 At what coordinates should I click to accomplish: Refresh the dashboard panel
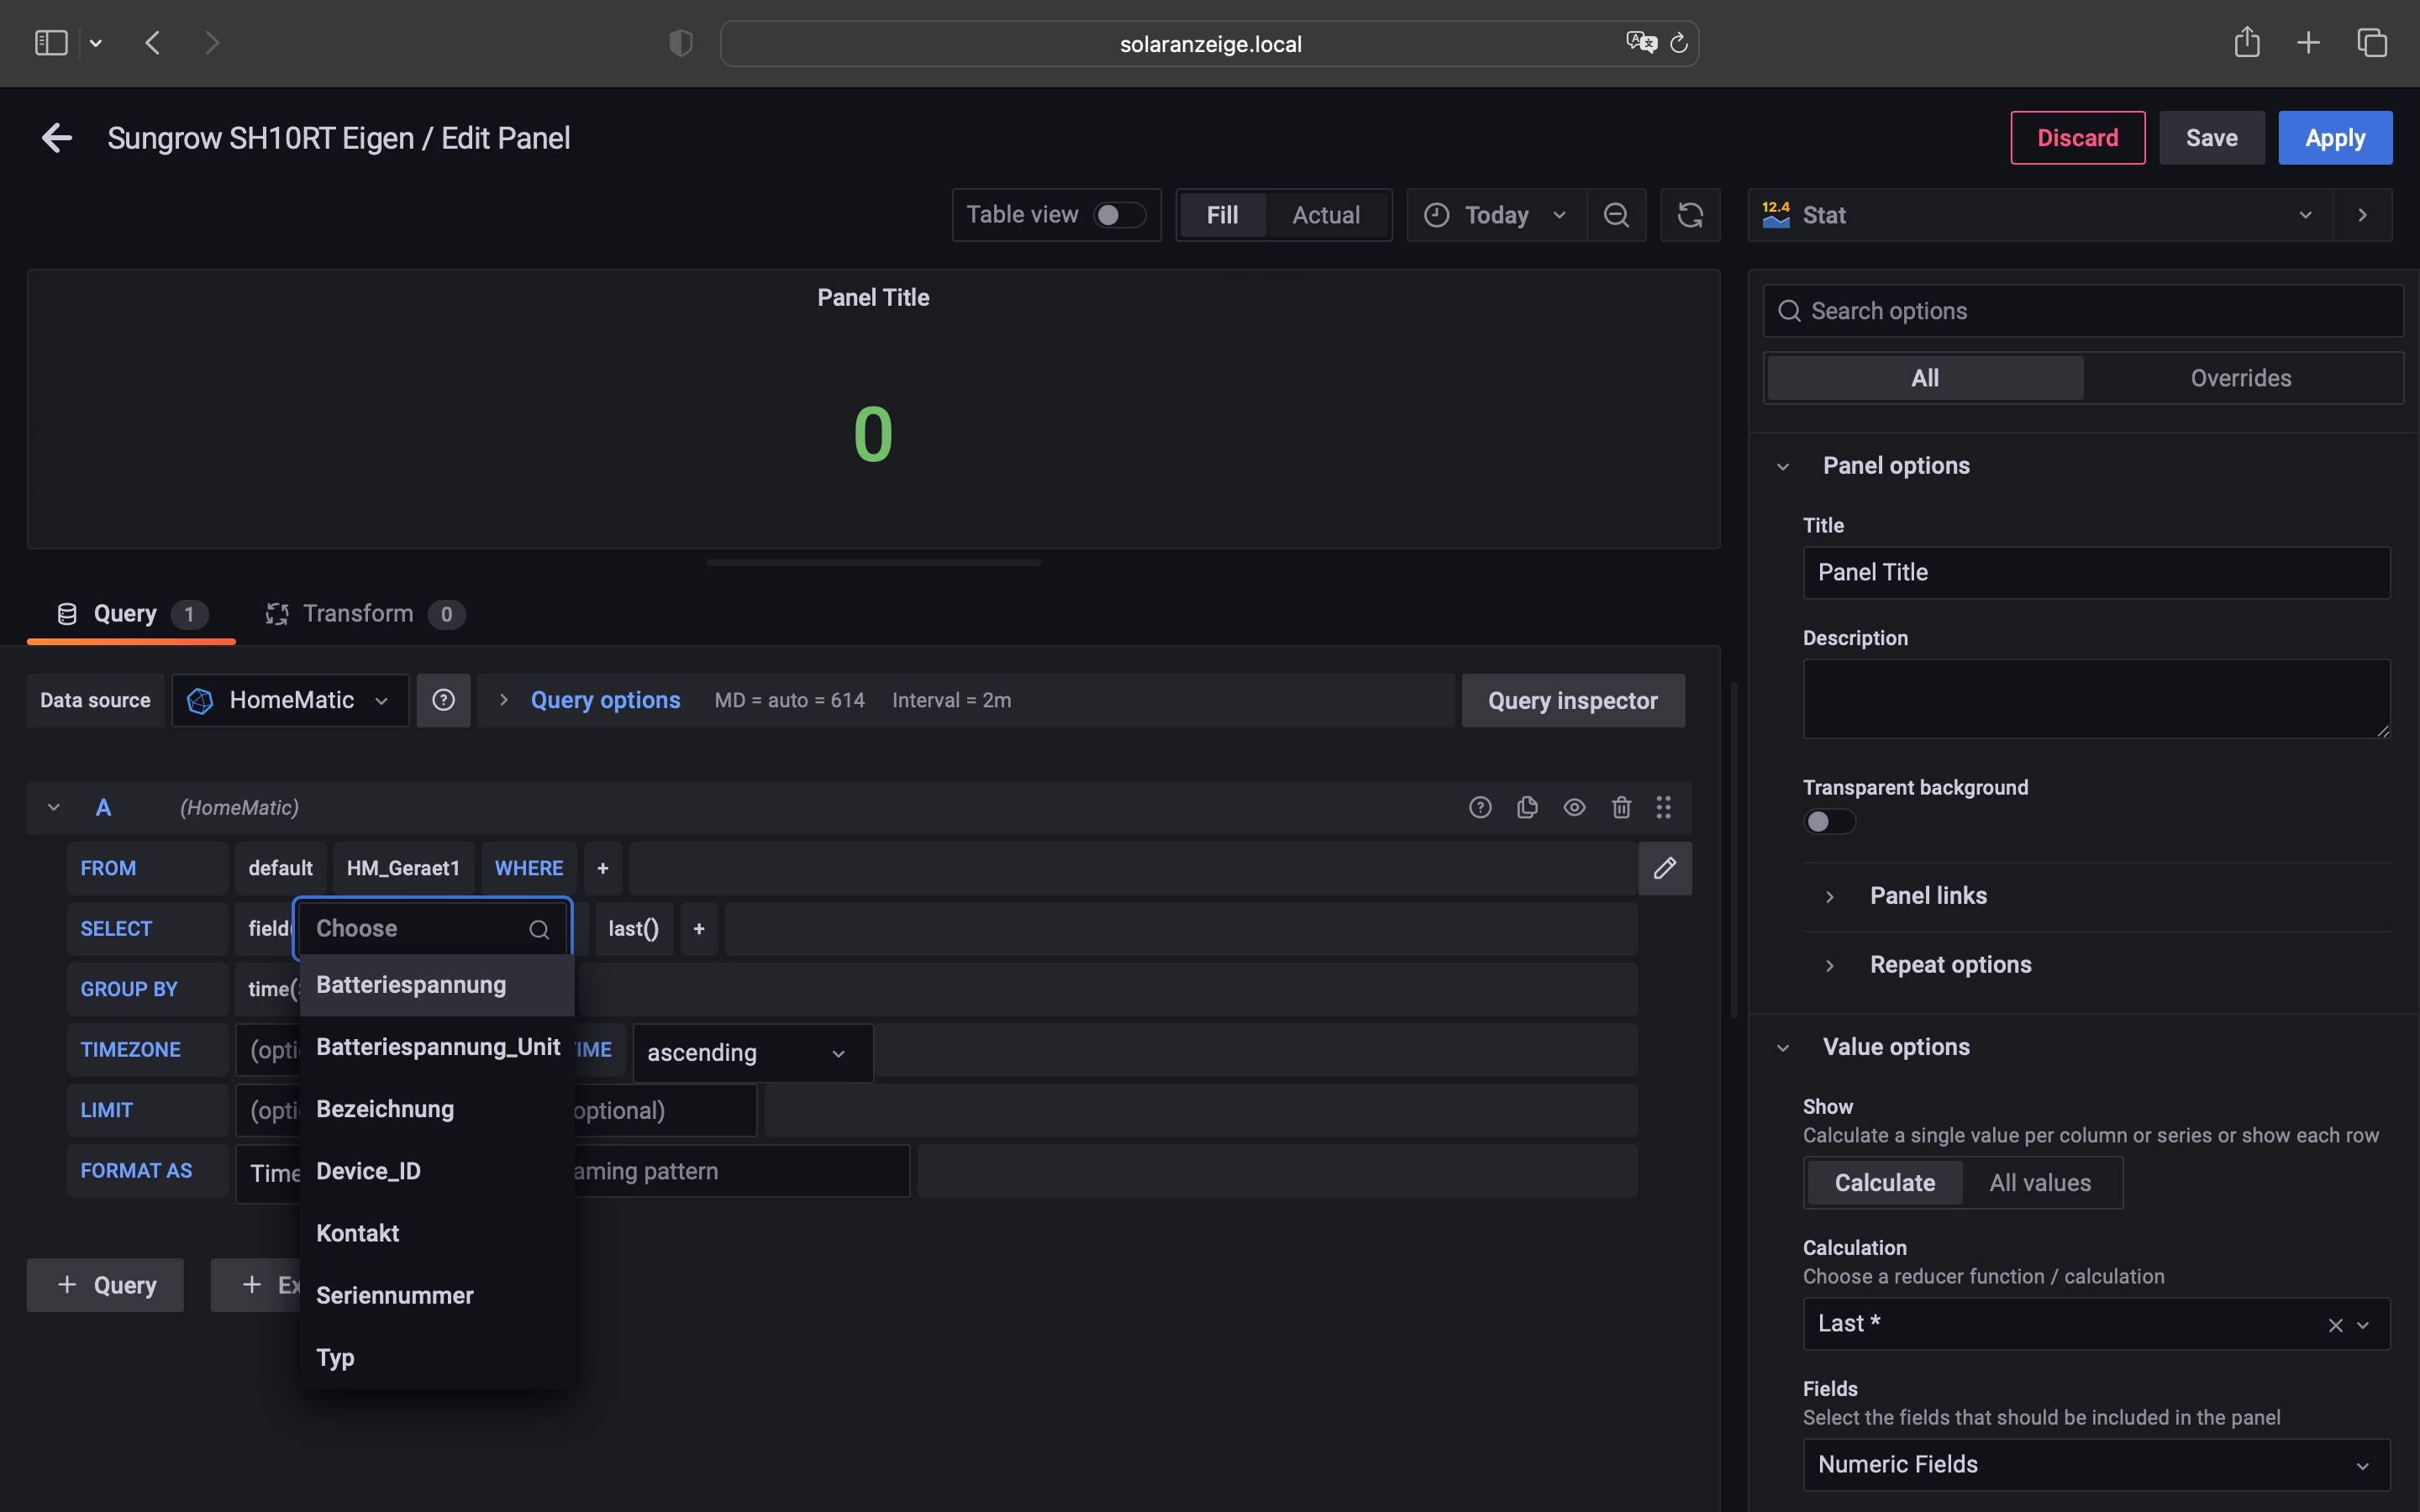coord(1690,215)
